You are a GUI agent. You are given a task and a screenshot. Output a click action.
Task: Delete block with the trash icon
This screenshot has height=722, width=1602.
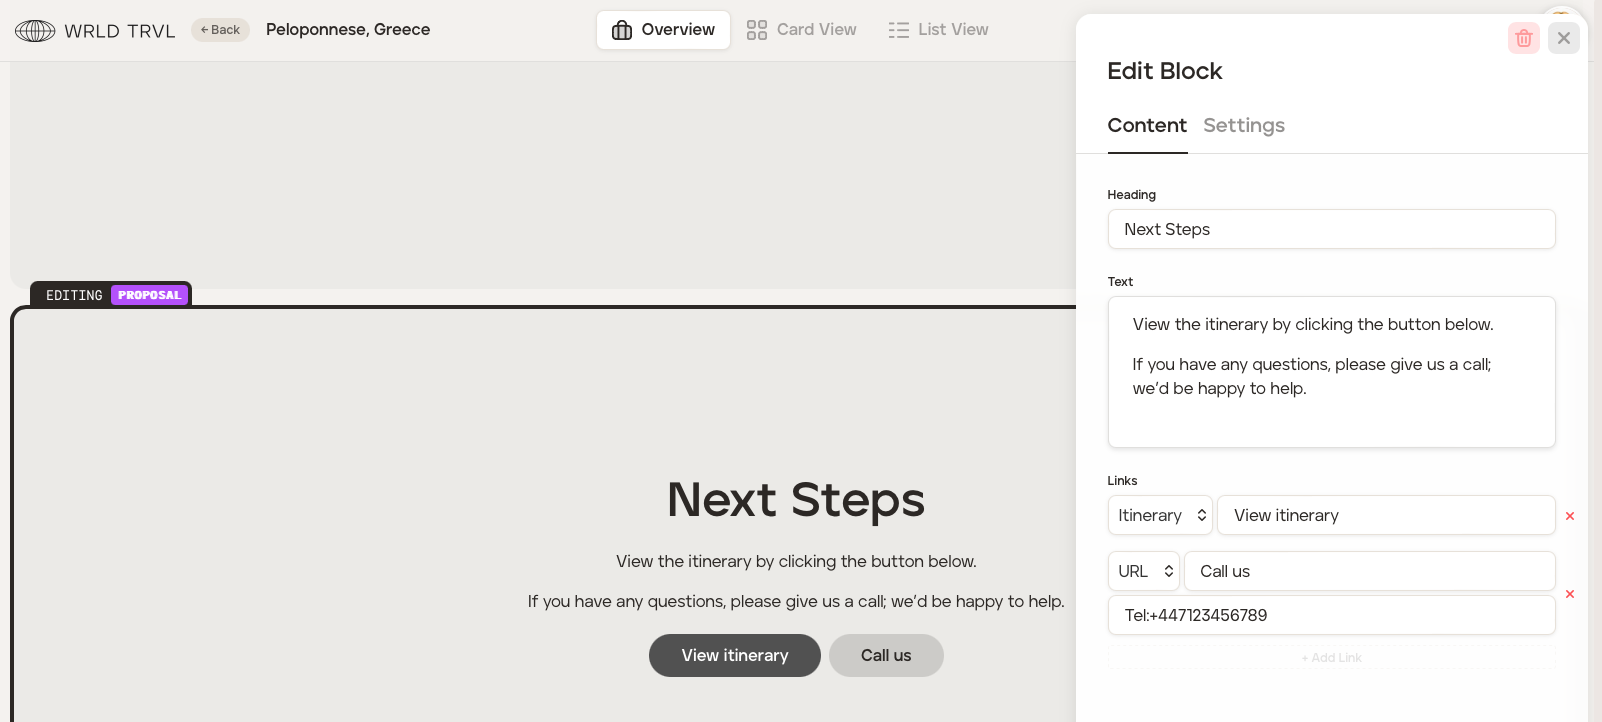[x=1523, y=38]
